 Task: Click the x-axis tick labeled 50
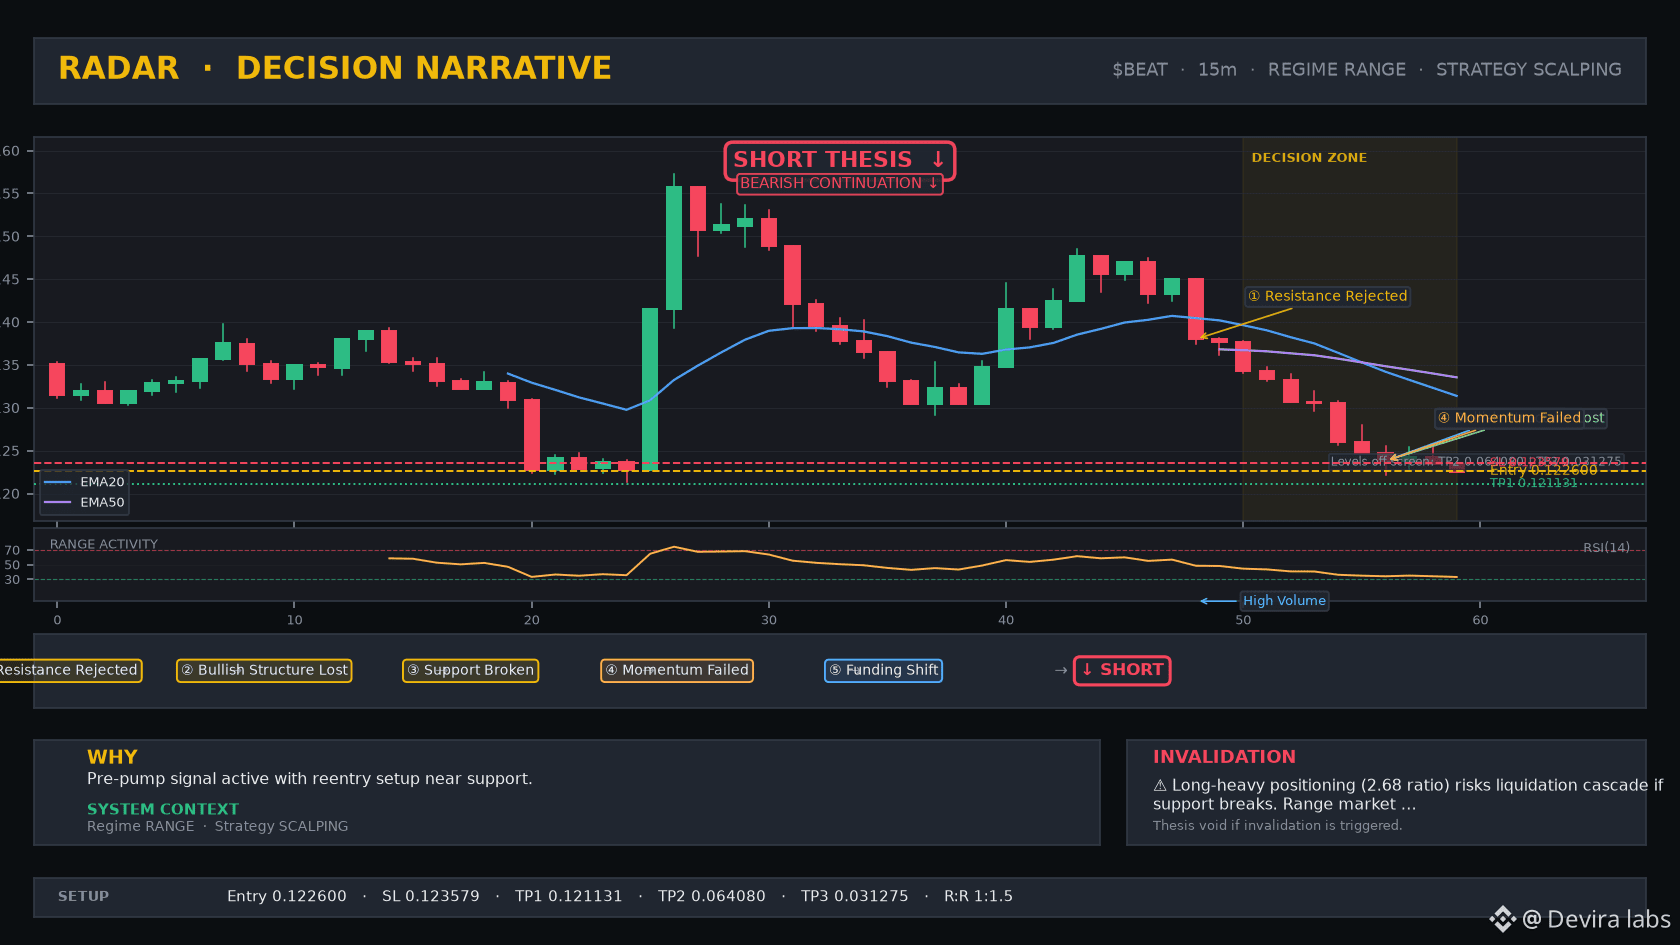(x=1243, y=620)
